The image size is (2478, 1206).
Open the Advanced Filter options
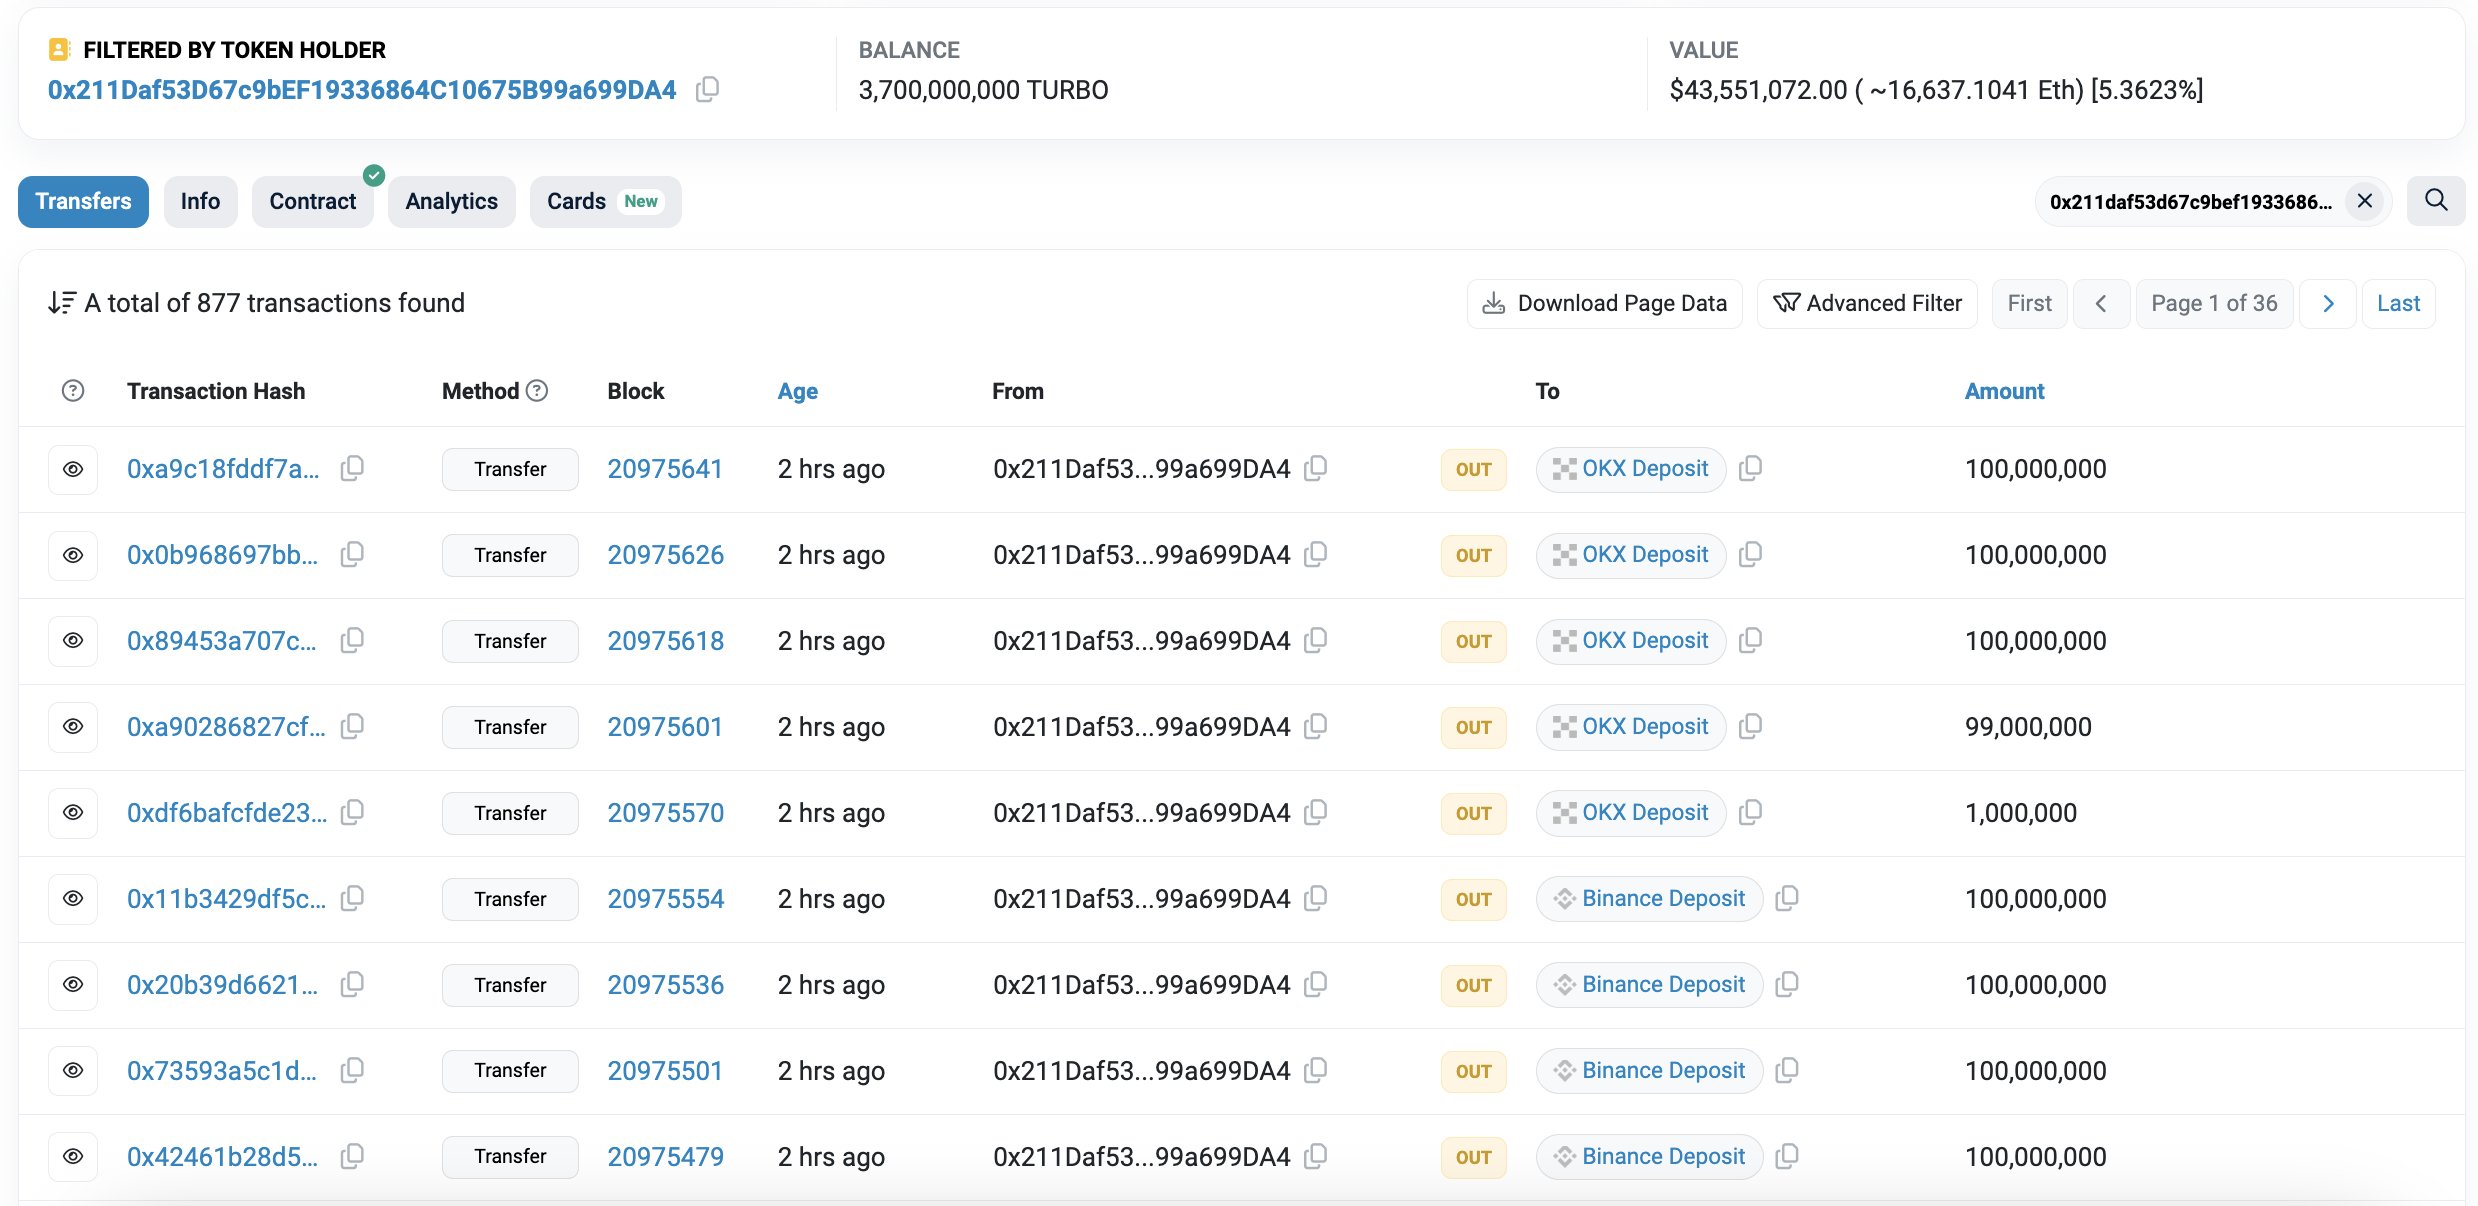point(1867,303)
